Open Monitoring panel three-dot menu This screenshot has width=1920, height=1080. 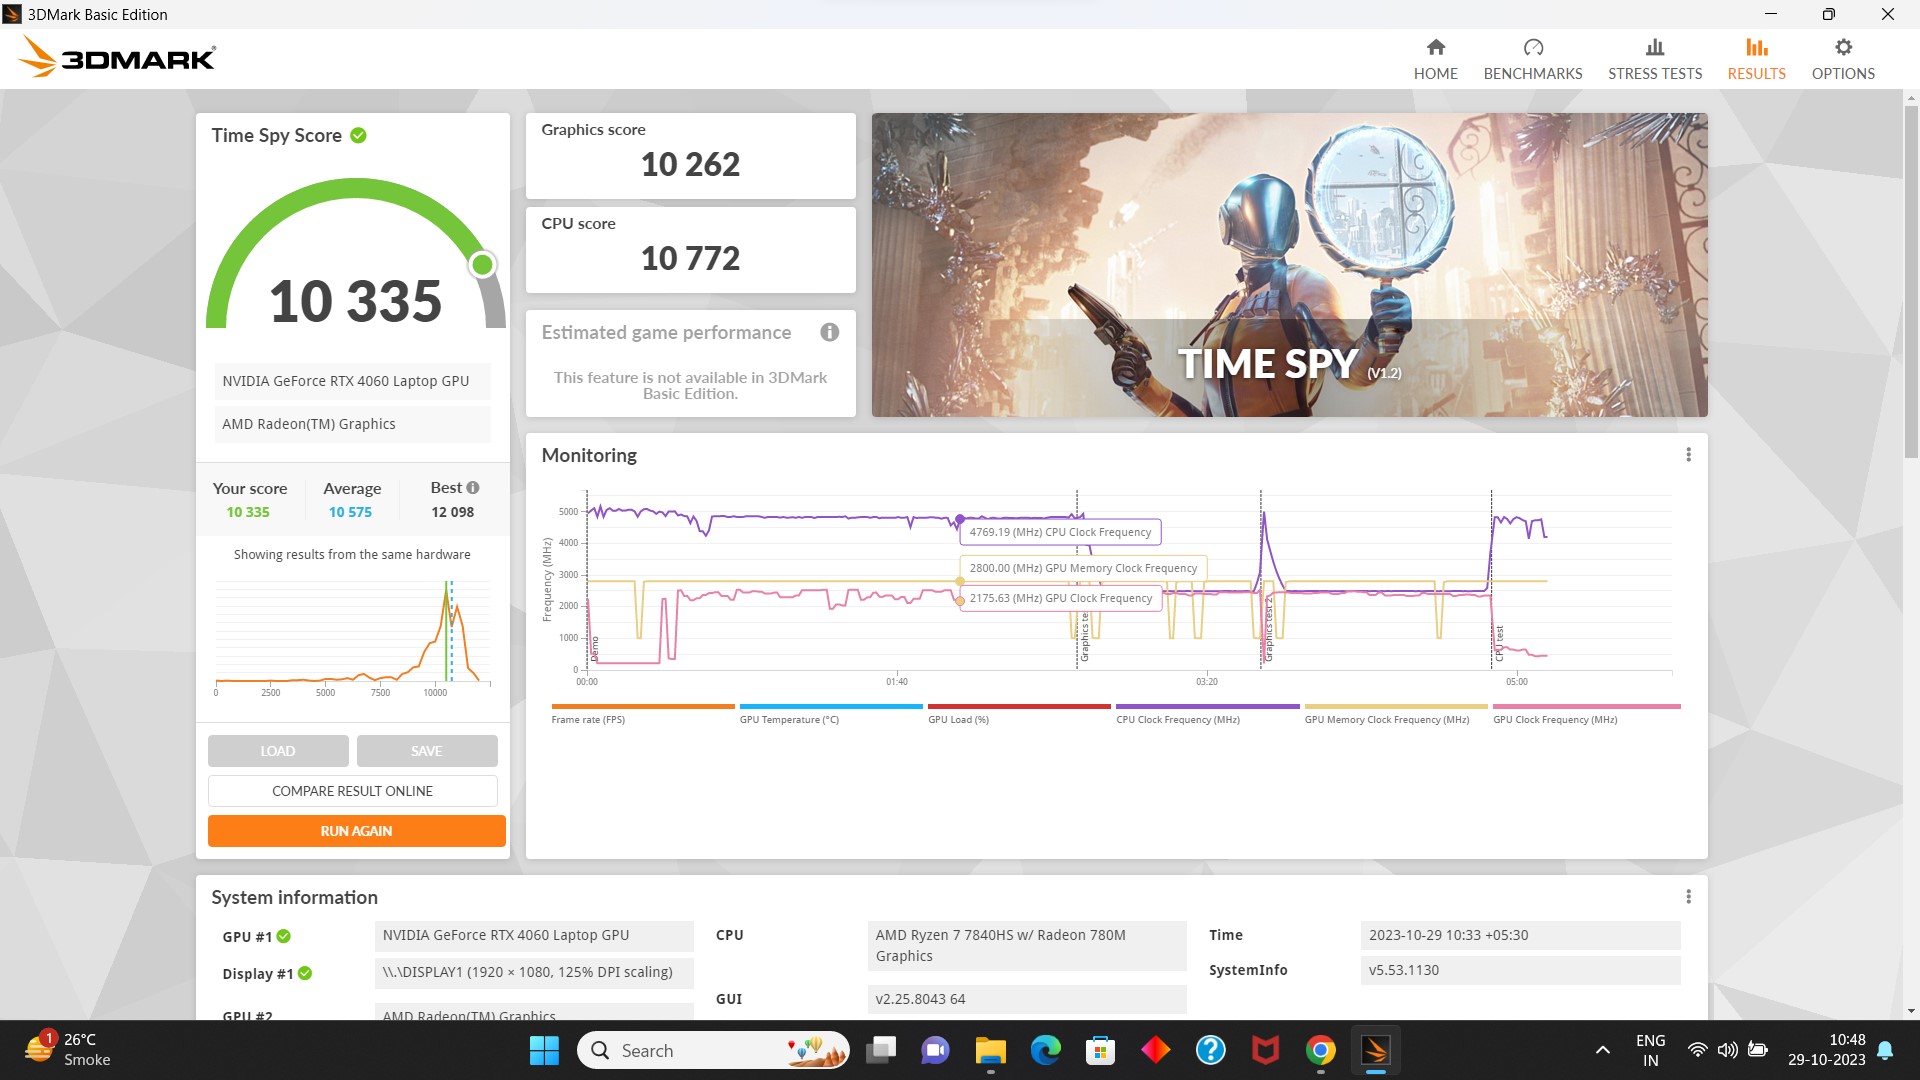click(1688, 455)
